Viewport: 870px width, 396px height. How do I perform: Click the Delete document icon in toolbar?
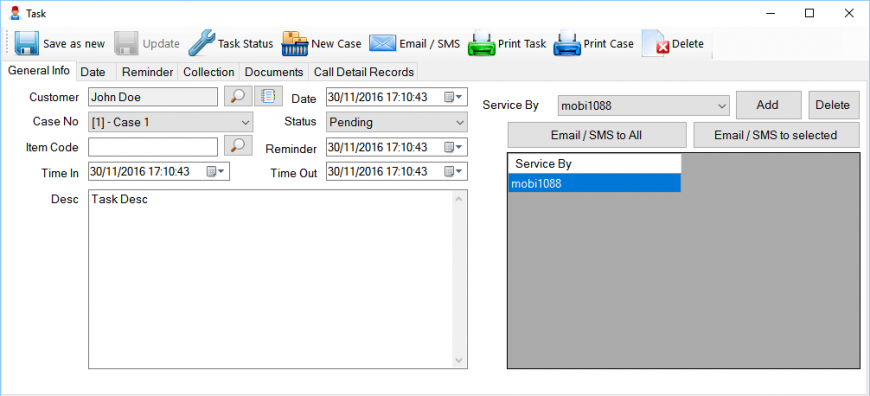[656, 44]
